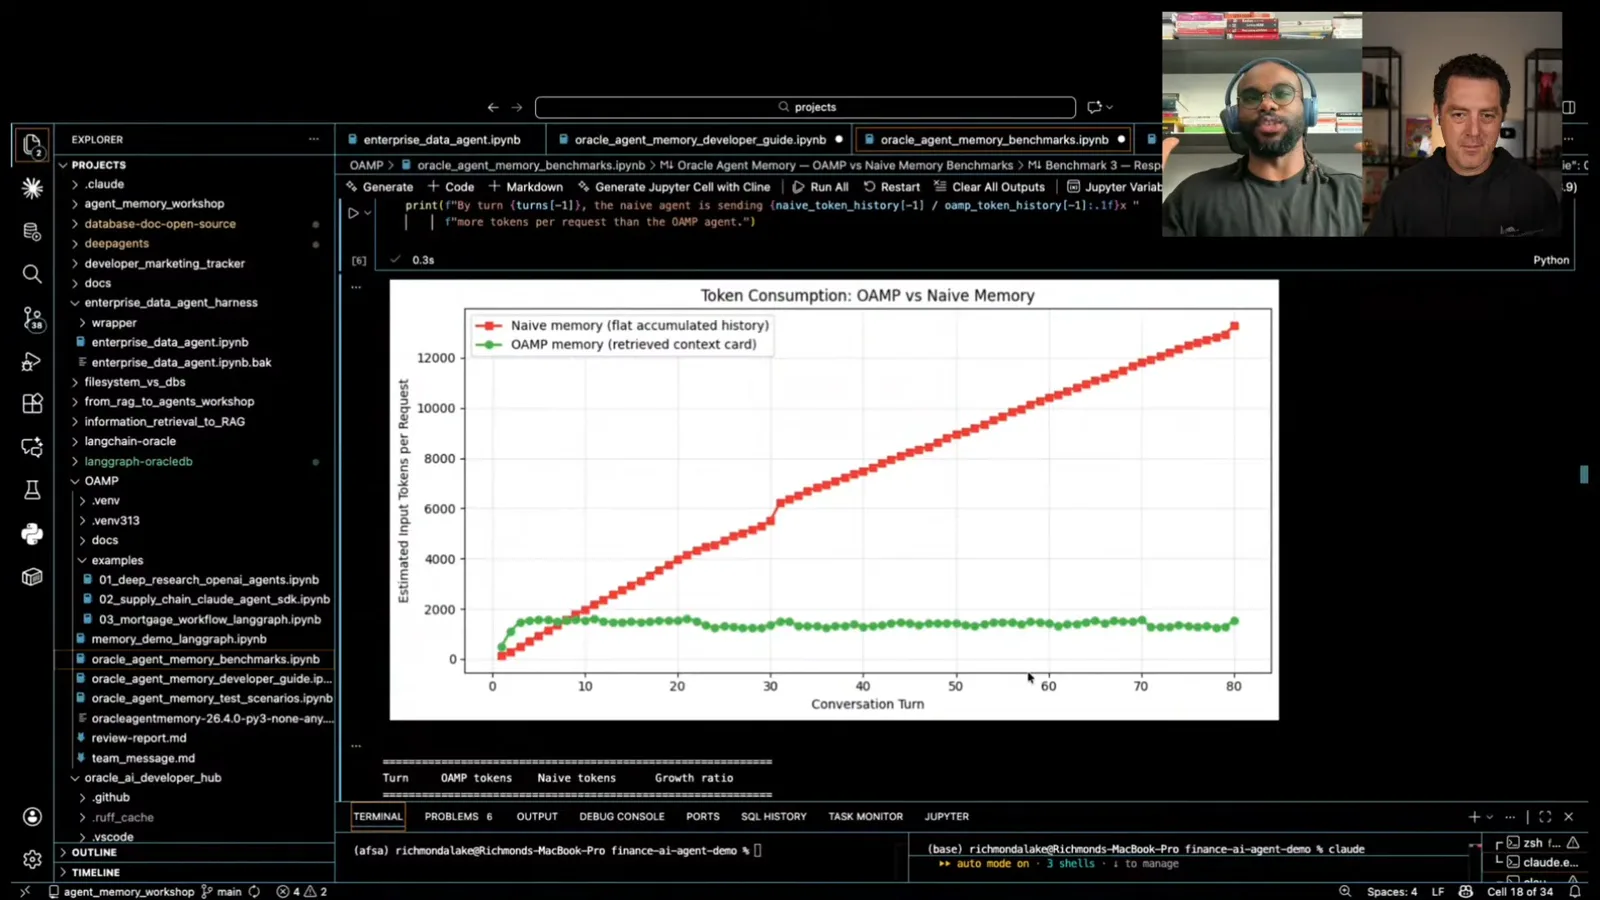
Task: Click the main branch status item
Action: (x=222, y=891)
